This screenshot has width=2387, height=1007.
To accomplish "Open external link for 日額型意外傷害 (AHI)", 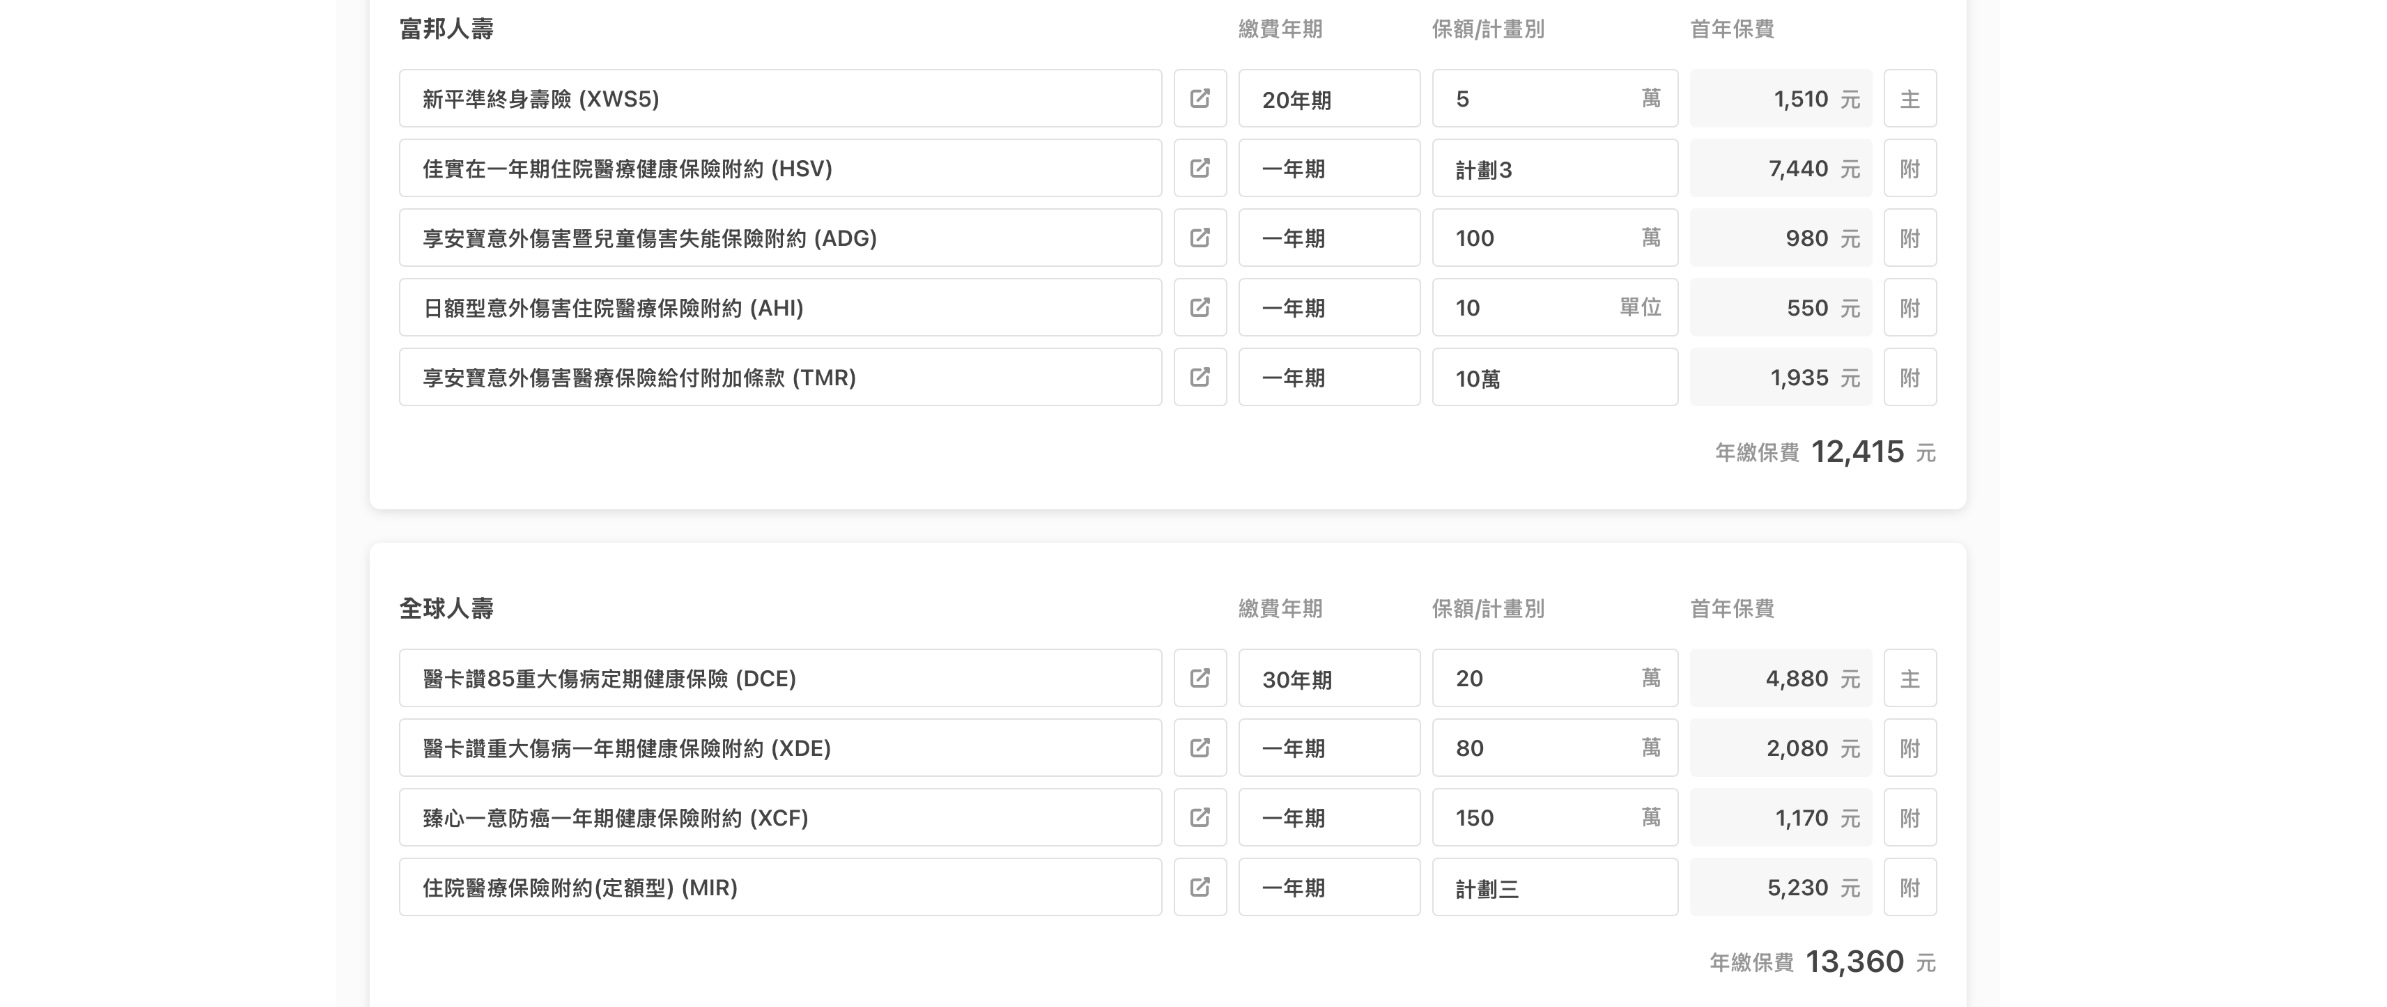I will pos(1200,307).
